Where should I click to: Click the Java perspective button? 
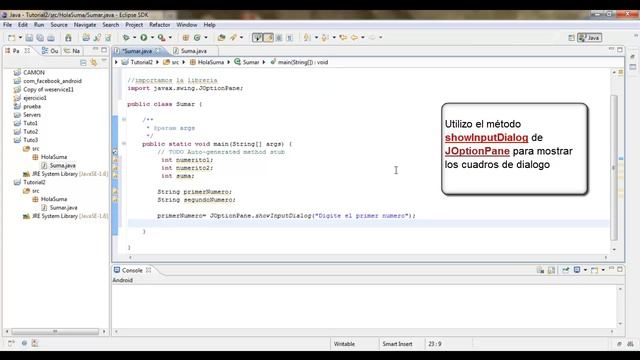[x=590, y=38]
